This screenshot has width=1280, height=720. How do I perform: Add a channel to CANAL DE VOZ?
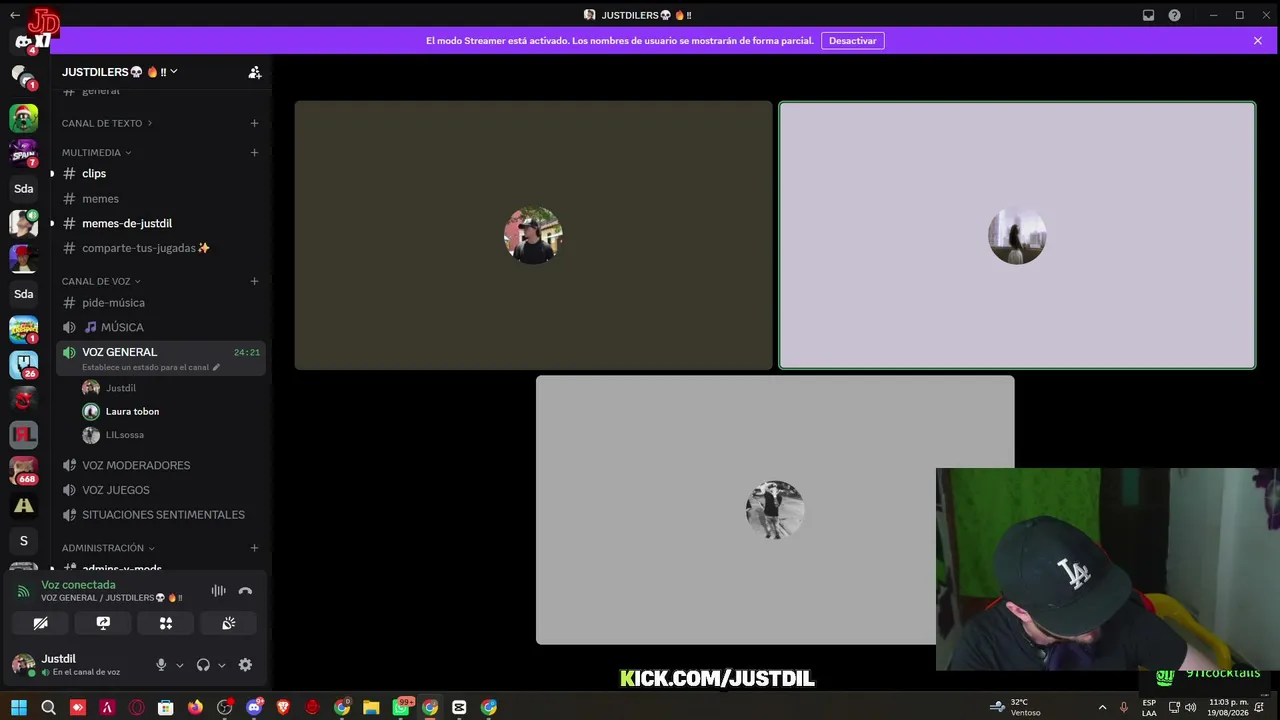pos(254,281)
